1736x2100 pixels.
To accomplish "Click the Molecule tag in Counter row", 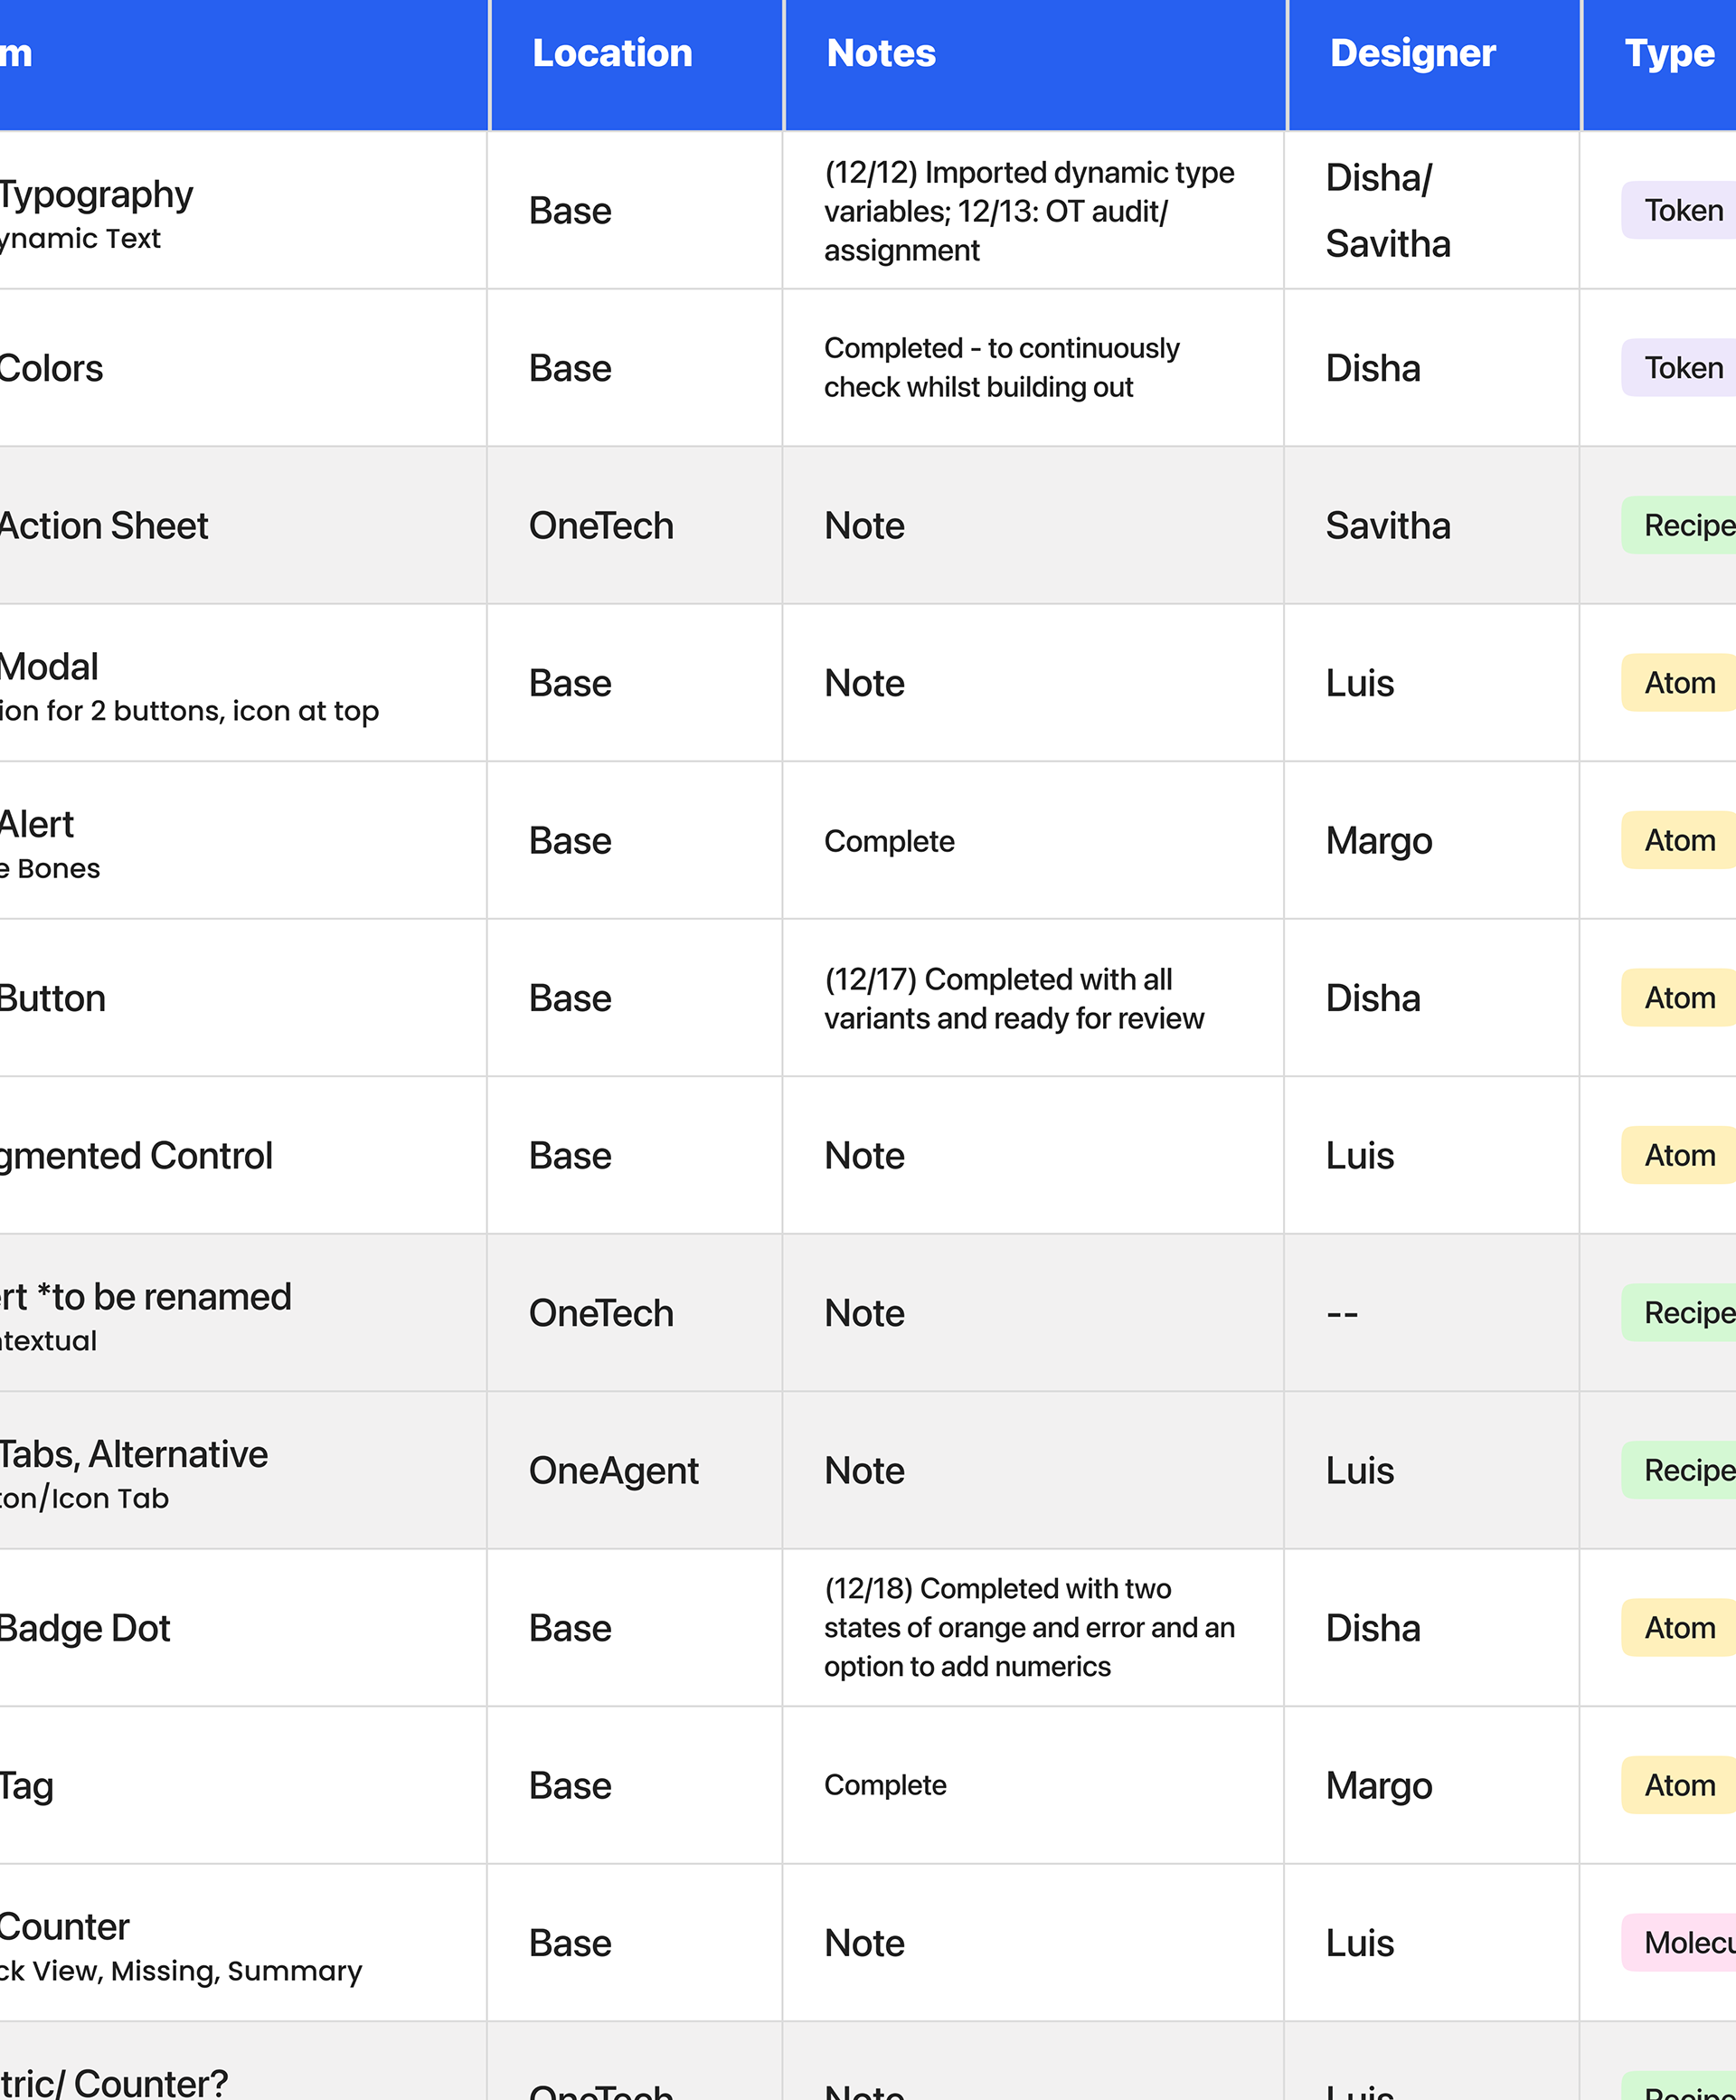I will [1690, 1943].
